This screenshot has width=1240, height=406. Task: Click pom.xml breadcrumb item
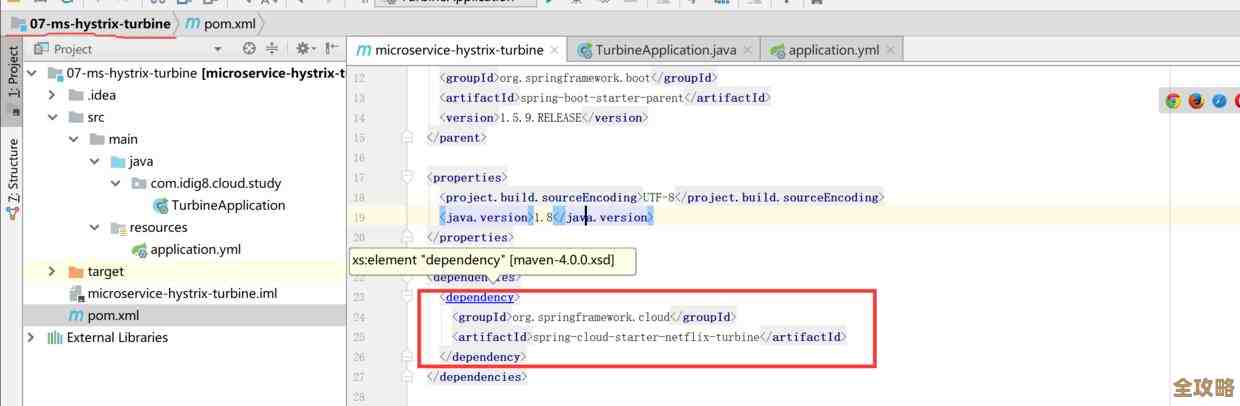(x=220, y=22)
